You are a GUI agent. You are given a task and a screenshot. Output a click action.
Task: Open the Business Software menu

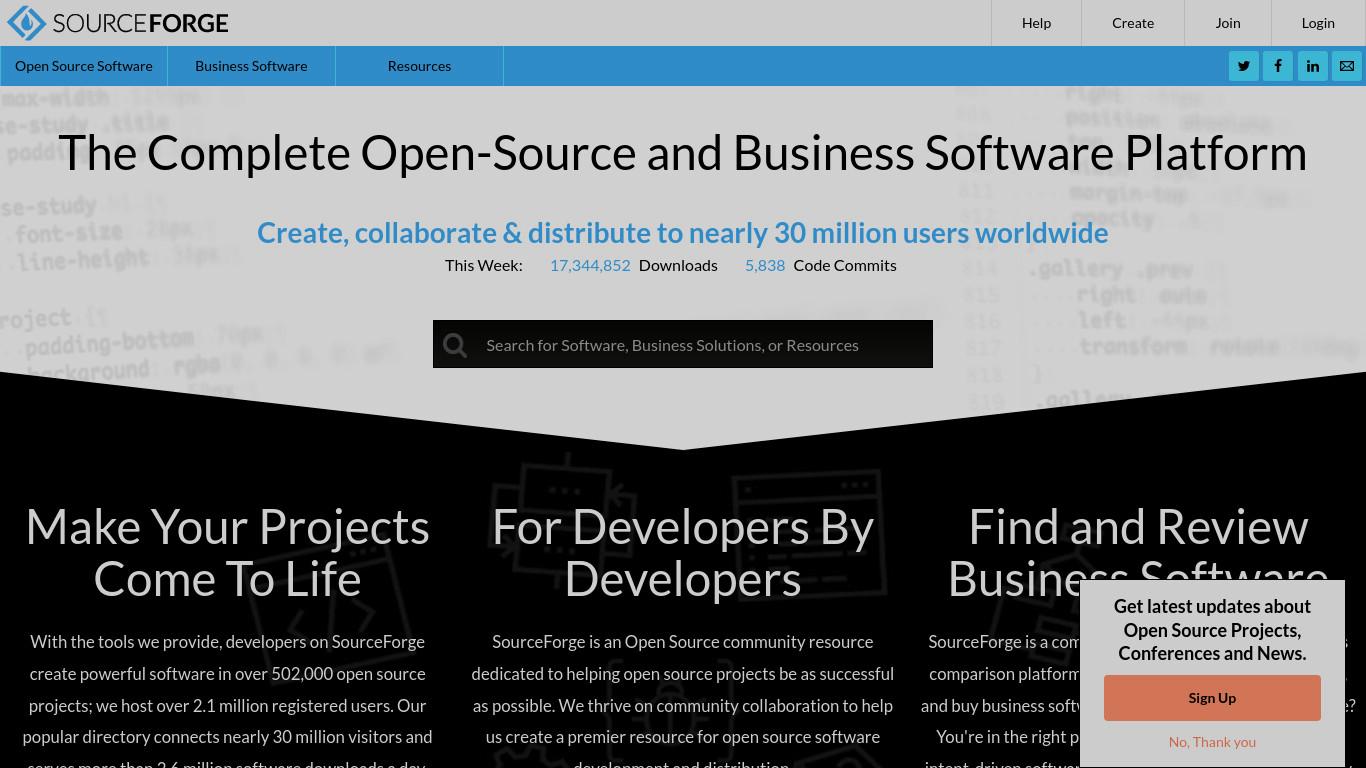point(251,66)
